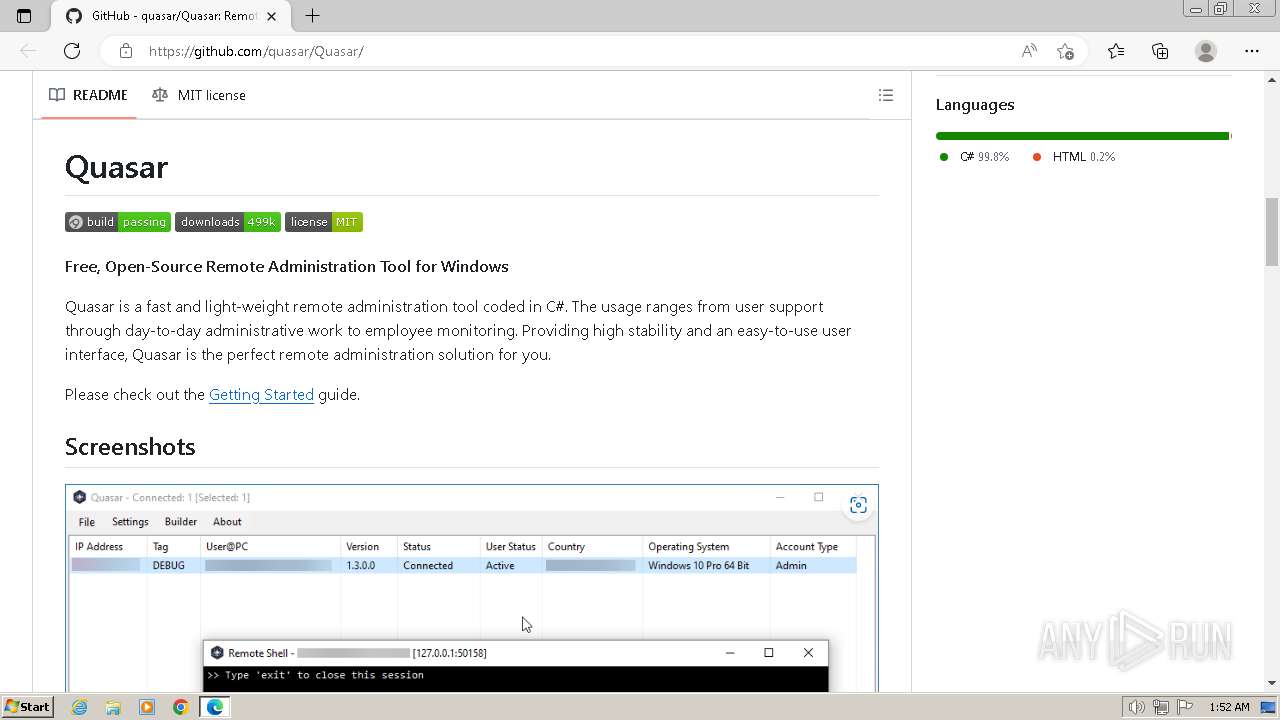Toggle Read aloud in address bar

click(x=1028, y=51)
